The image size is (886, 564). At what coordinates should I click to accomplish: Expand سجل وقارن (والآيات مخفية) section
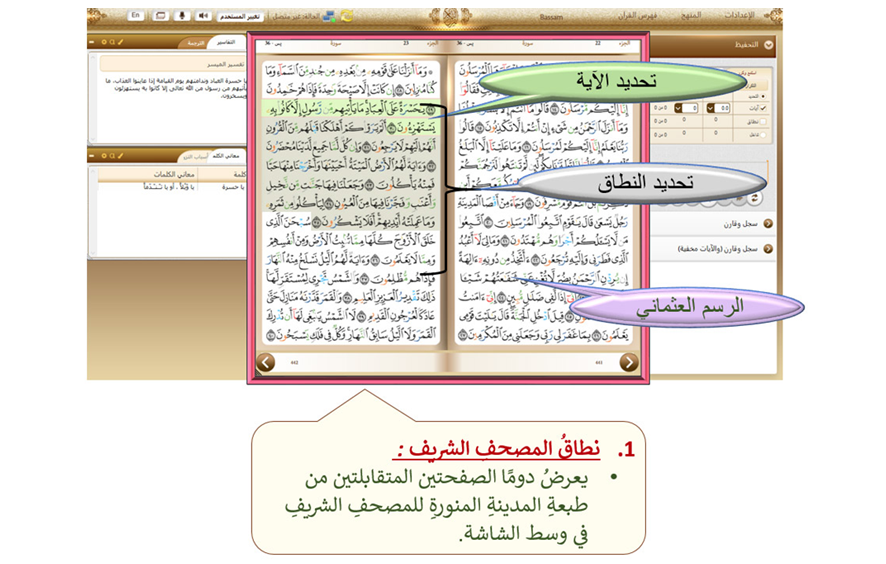coord(768,249)
